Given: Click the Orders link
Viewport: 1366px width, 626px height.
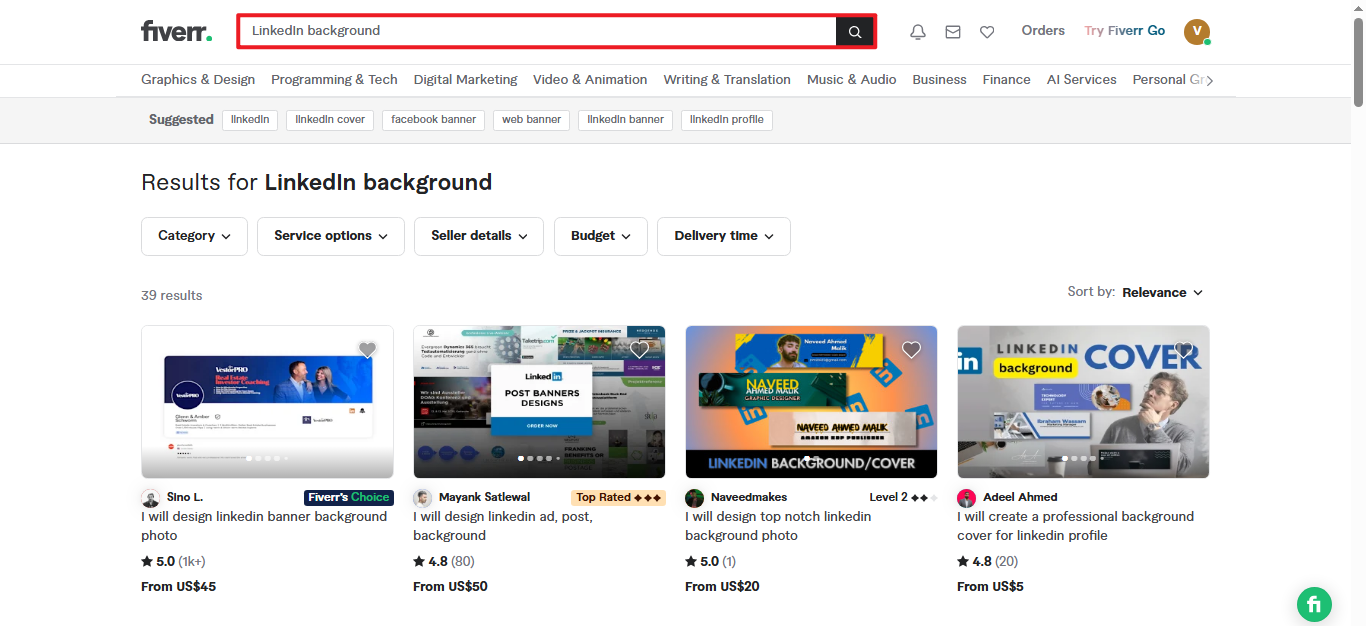Looking at the screenshot, I should tap(1043, 31).
